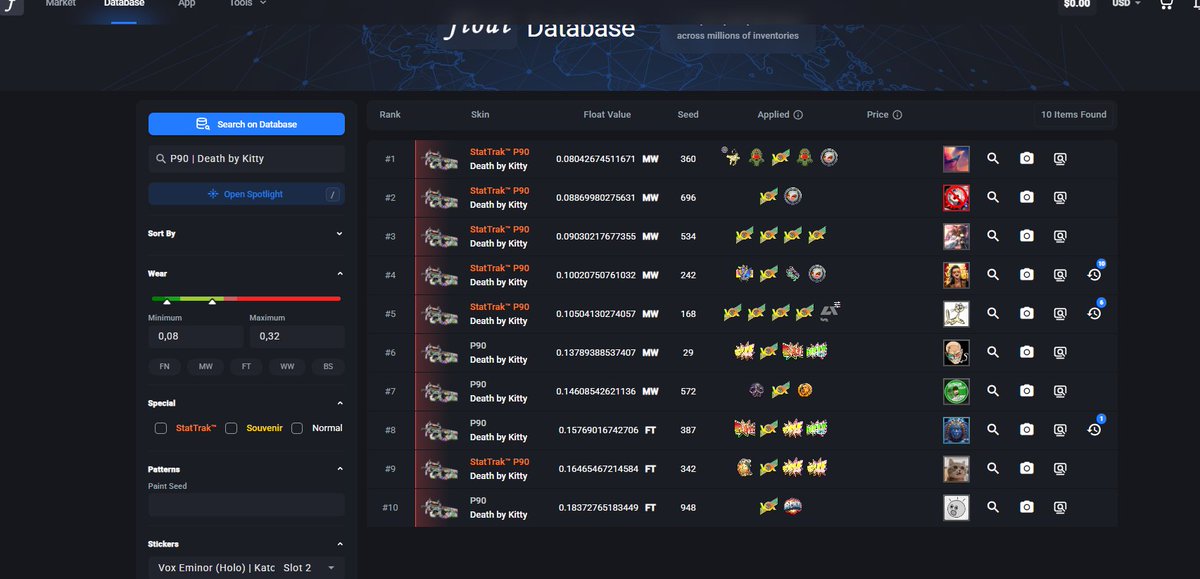Collapse the Patterns section

339,469
